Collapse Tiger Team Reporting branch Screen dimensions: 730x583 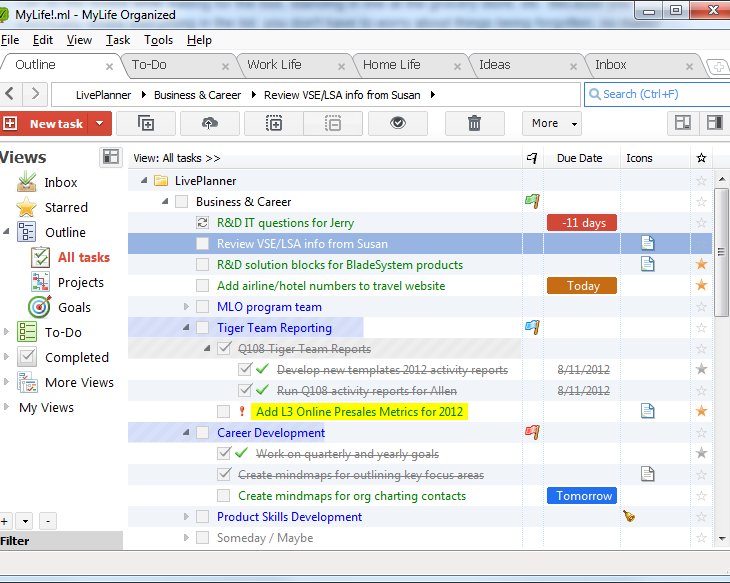pyautogui.click(x=186, y=327)
